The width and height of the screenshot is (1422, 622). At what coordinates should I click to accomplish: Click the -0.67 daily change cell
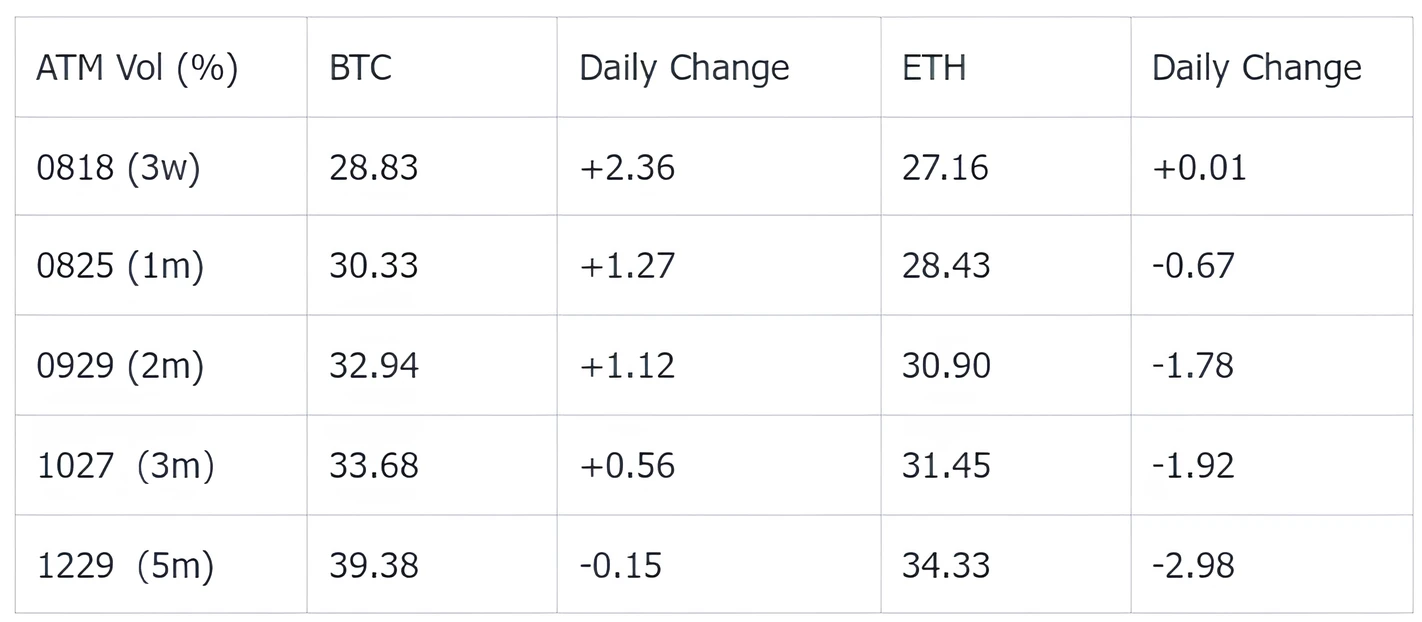coord(1193,266)
